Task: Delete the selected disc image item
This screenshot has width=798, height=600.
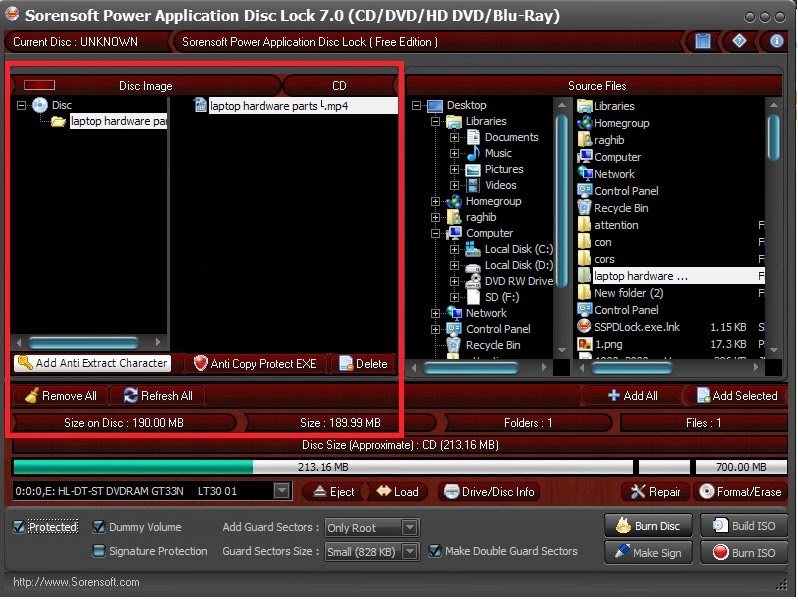Action: point(363,363)
